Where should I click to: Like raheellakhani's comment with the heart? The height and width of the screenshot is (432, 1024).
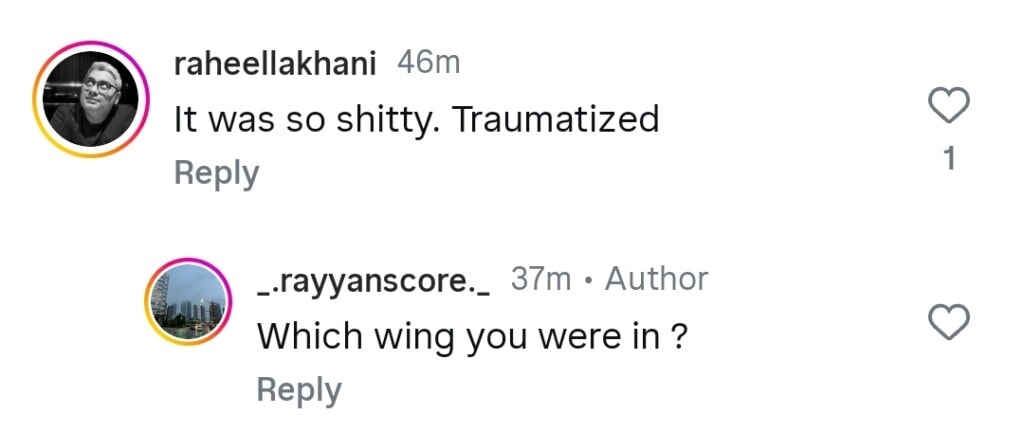950,105
